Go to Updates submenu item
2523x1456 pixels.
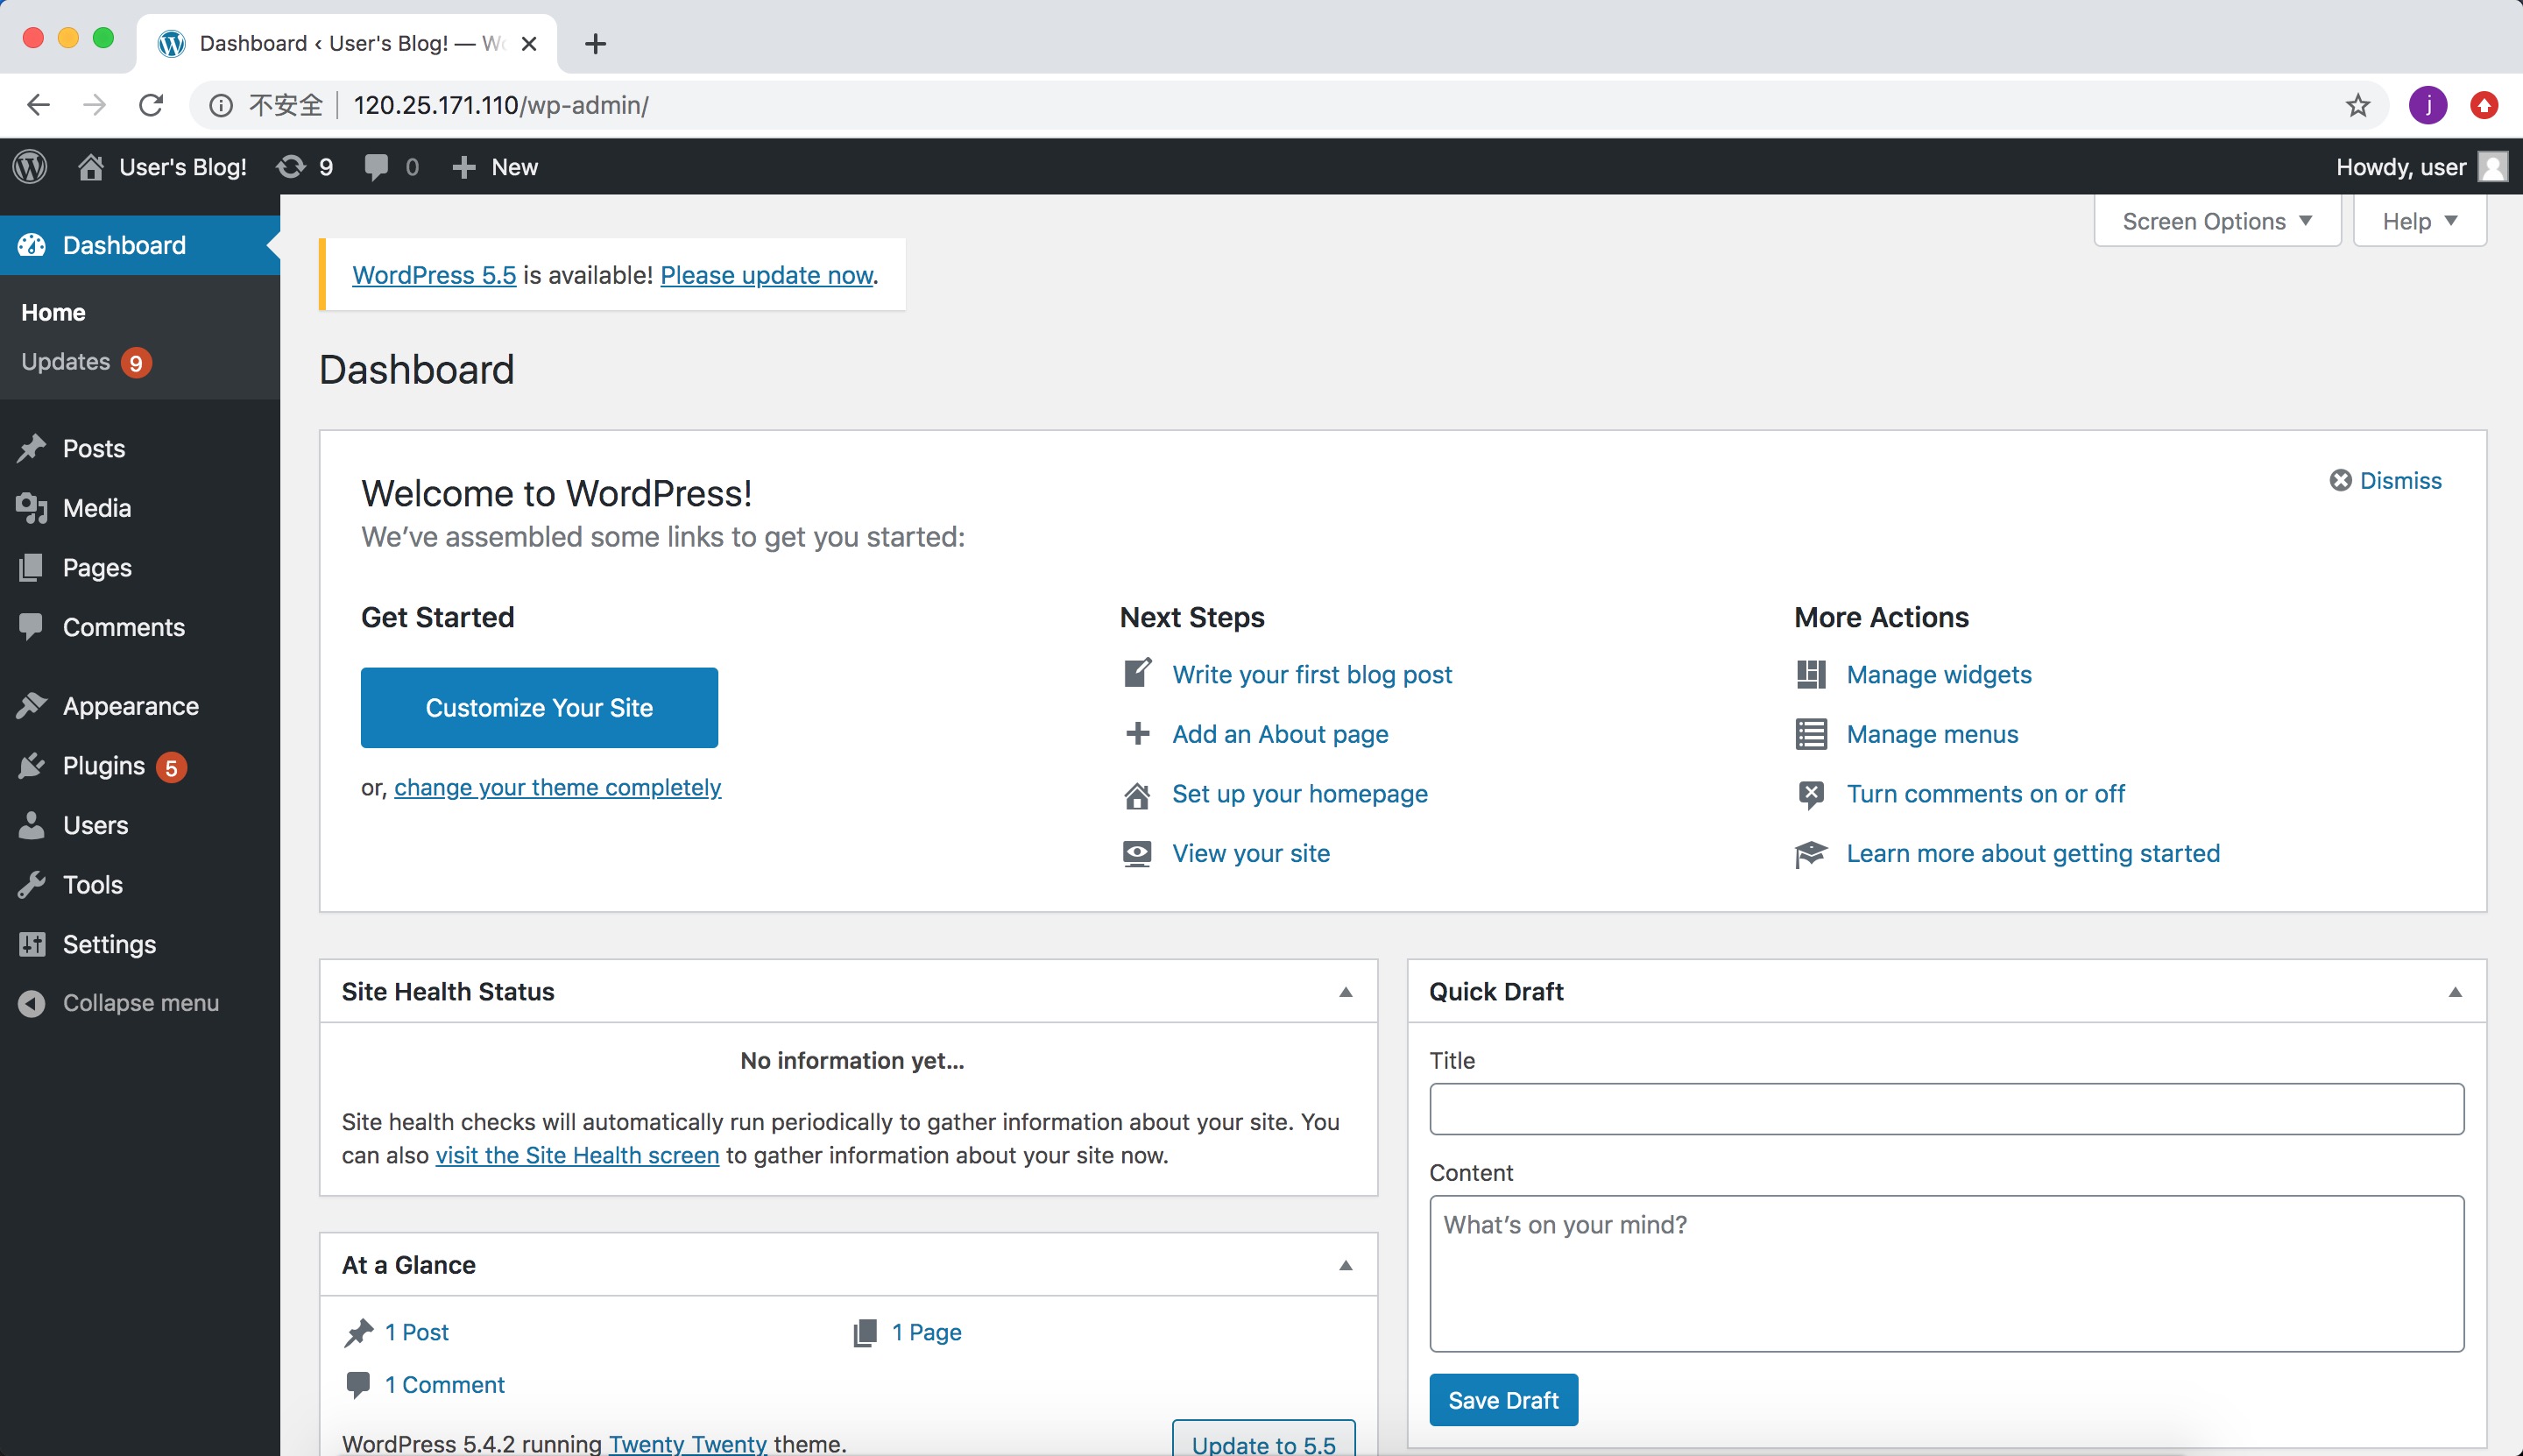(x=66, y=362)
